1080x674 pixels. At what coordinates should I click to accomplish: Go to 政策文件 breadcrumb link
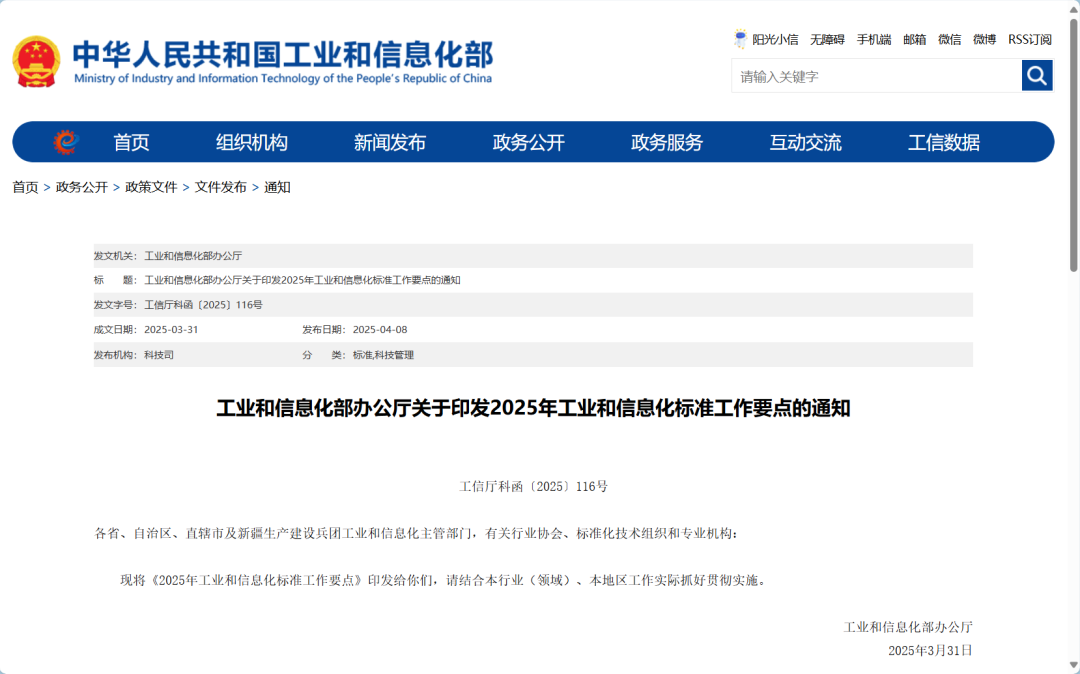pyautogui.click(x=151, y=187)
